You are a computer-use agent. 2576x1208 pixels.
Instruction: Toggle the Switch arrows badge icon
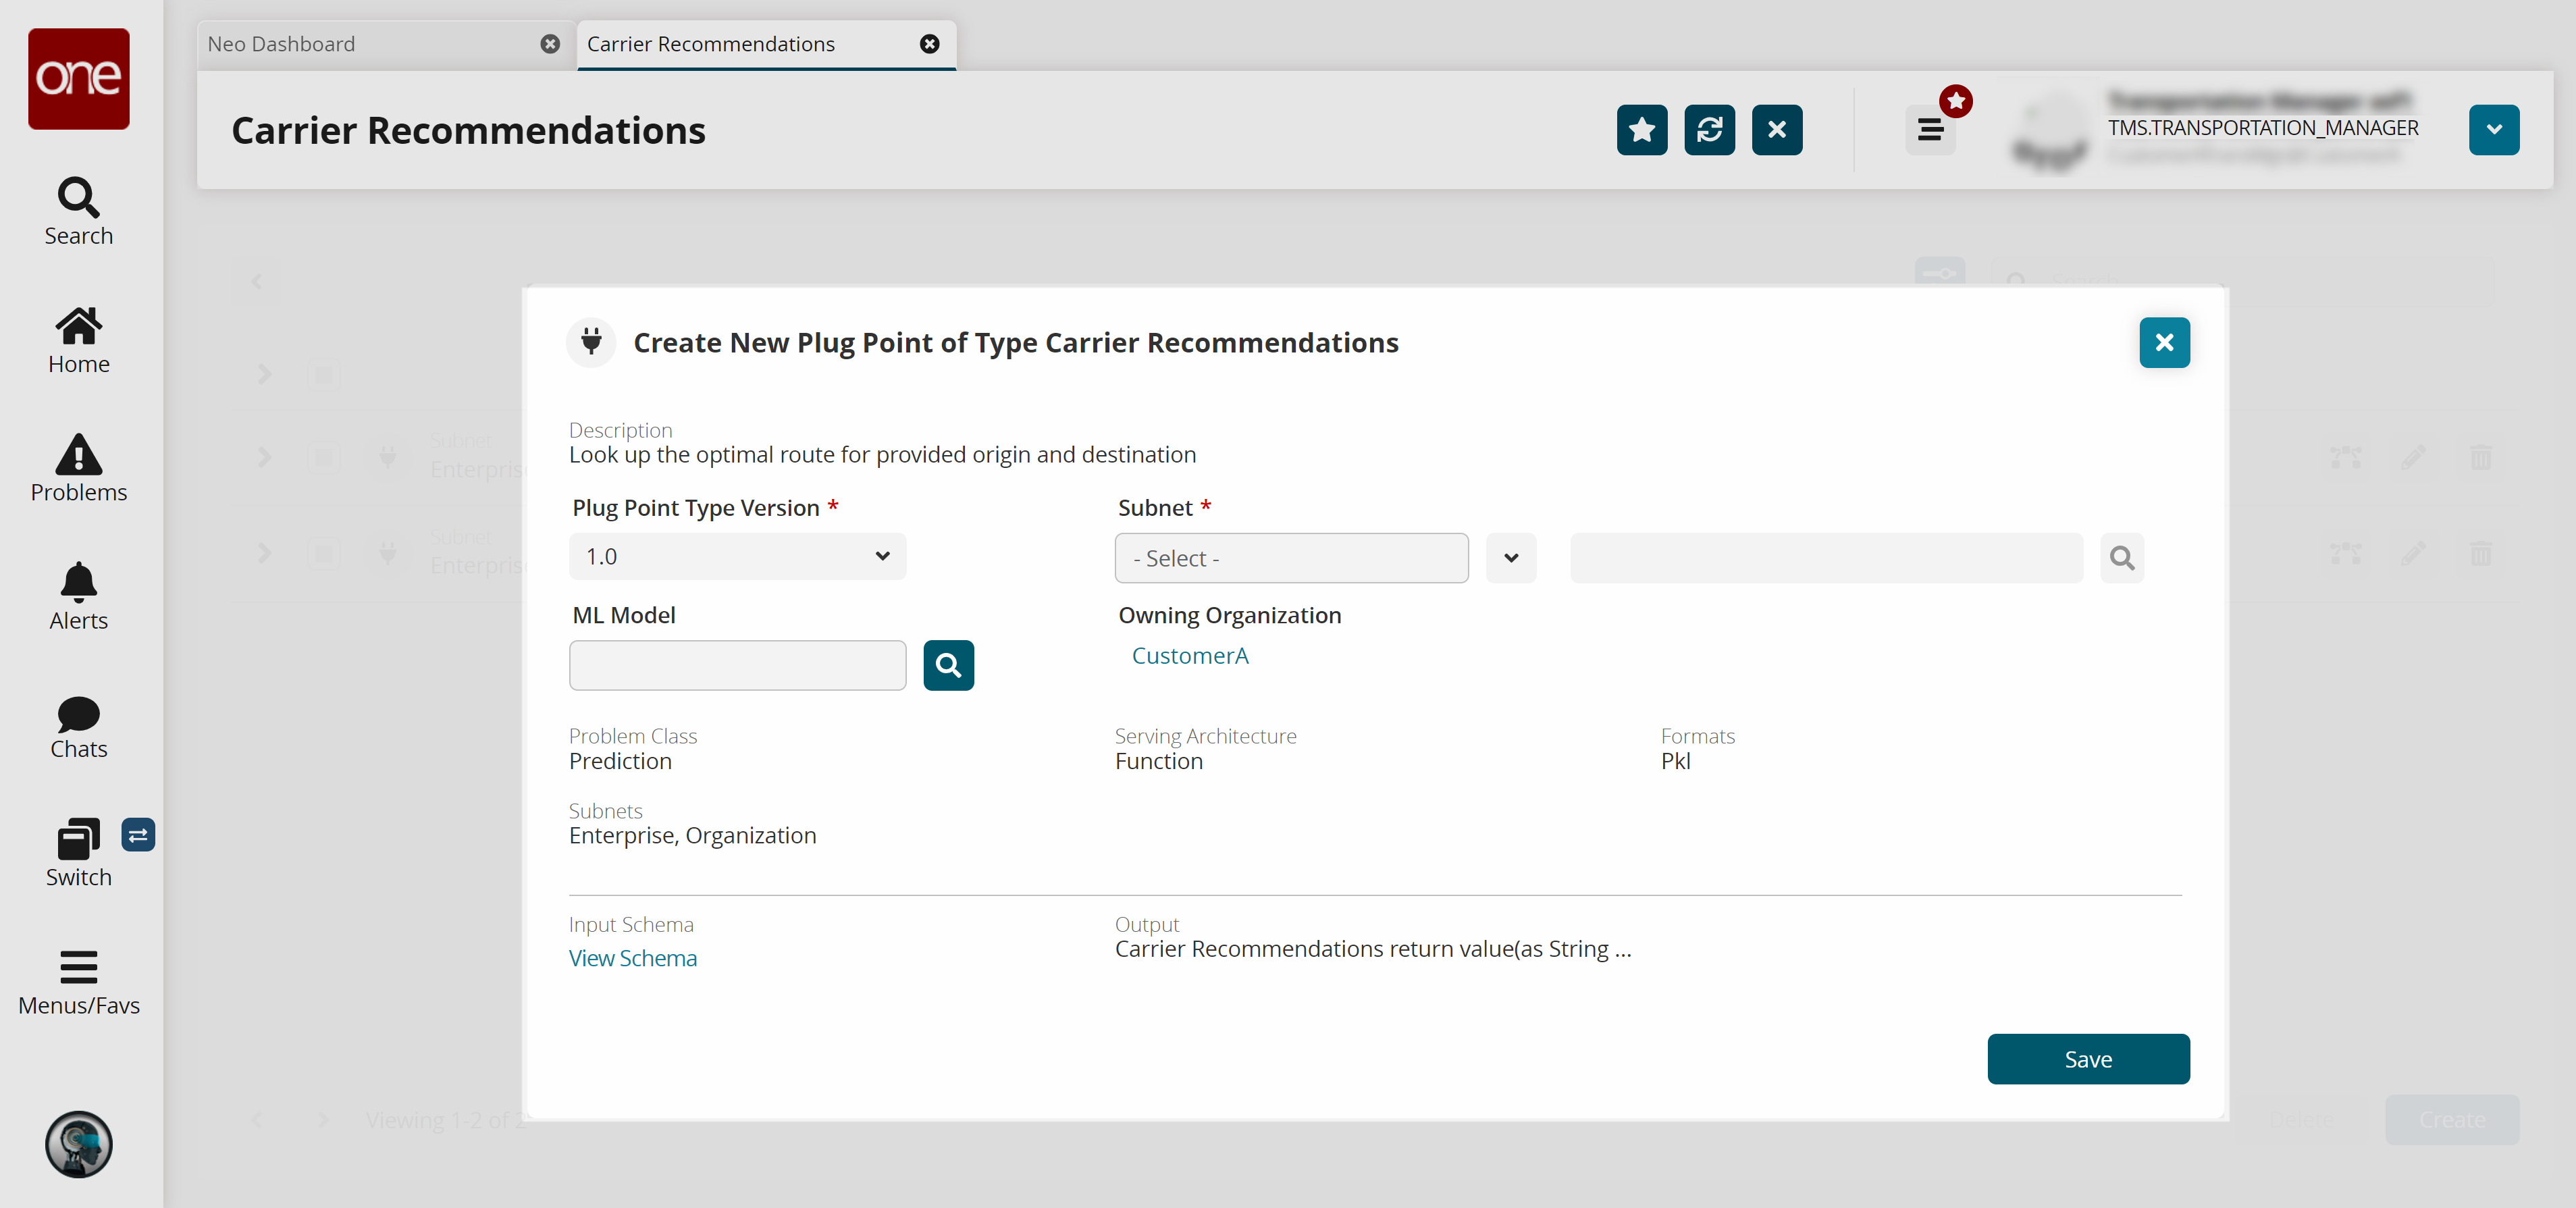coord(138,835)
